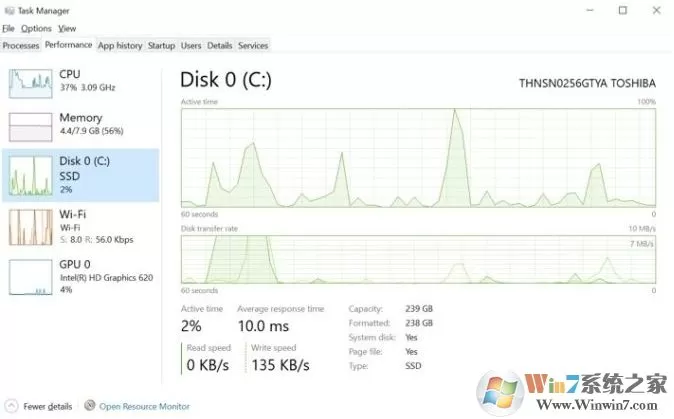
Task: Select the CPU usage graph thumbnail
Action: (x=31, y=83)
